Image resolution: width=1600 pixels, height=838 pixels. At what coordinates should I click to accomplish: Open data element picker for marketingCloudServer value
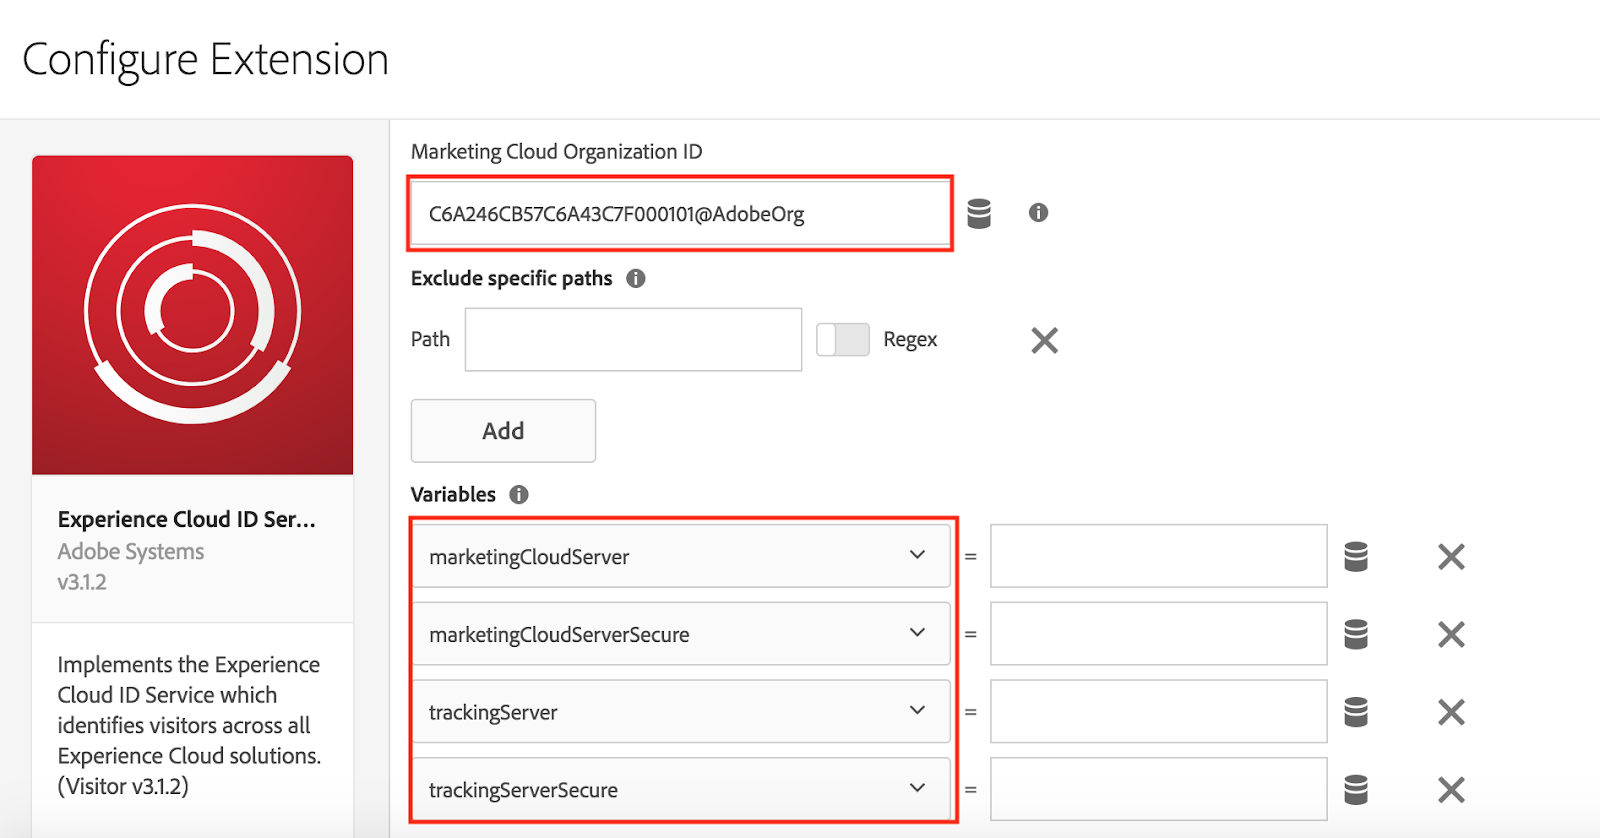coord(1356,556)
